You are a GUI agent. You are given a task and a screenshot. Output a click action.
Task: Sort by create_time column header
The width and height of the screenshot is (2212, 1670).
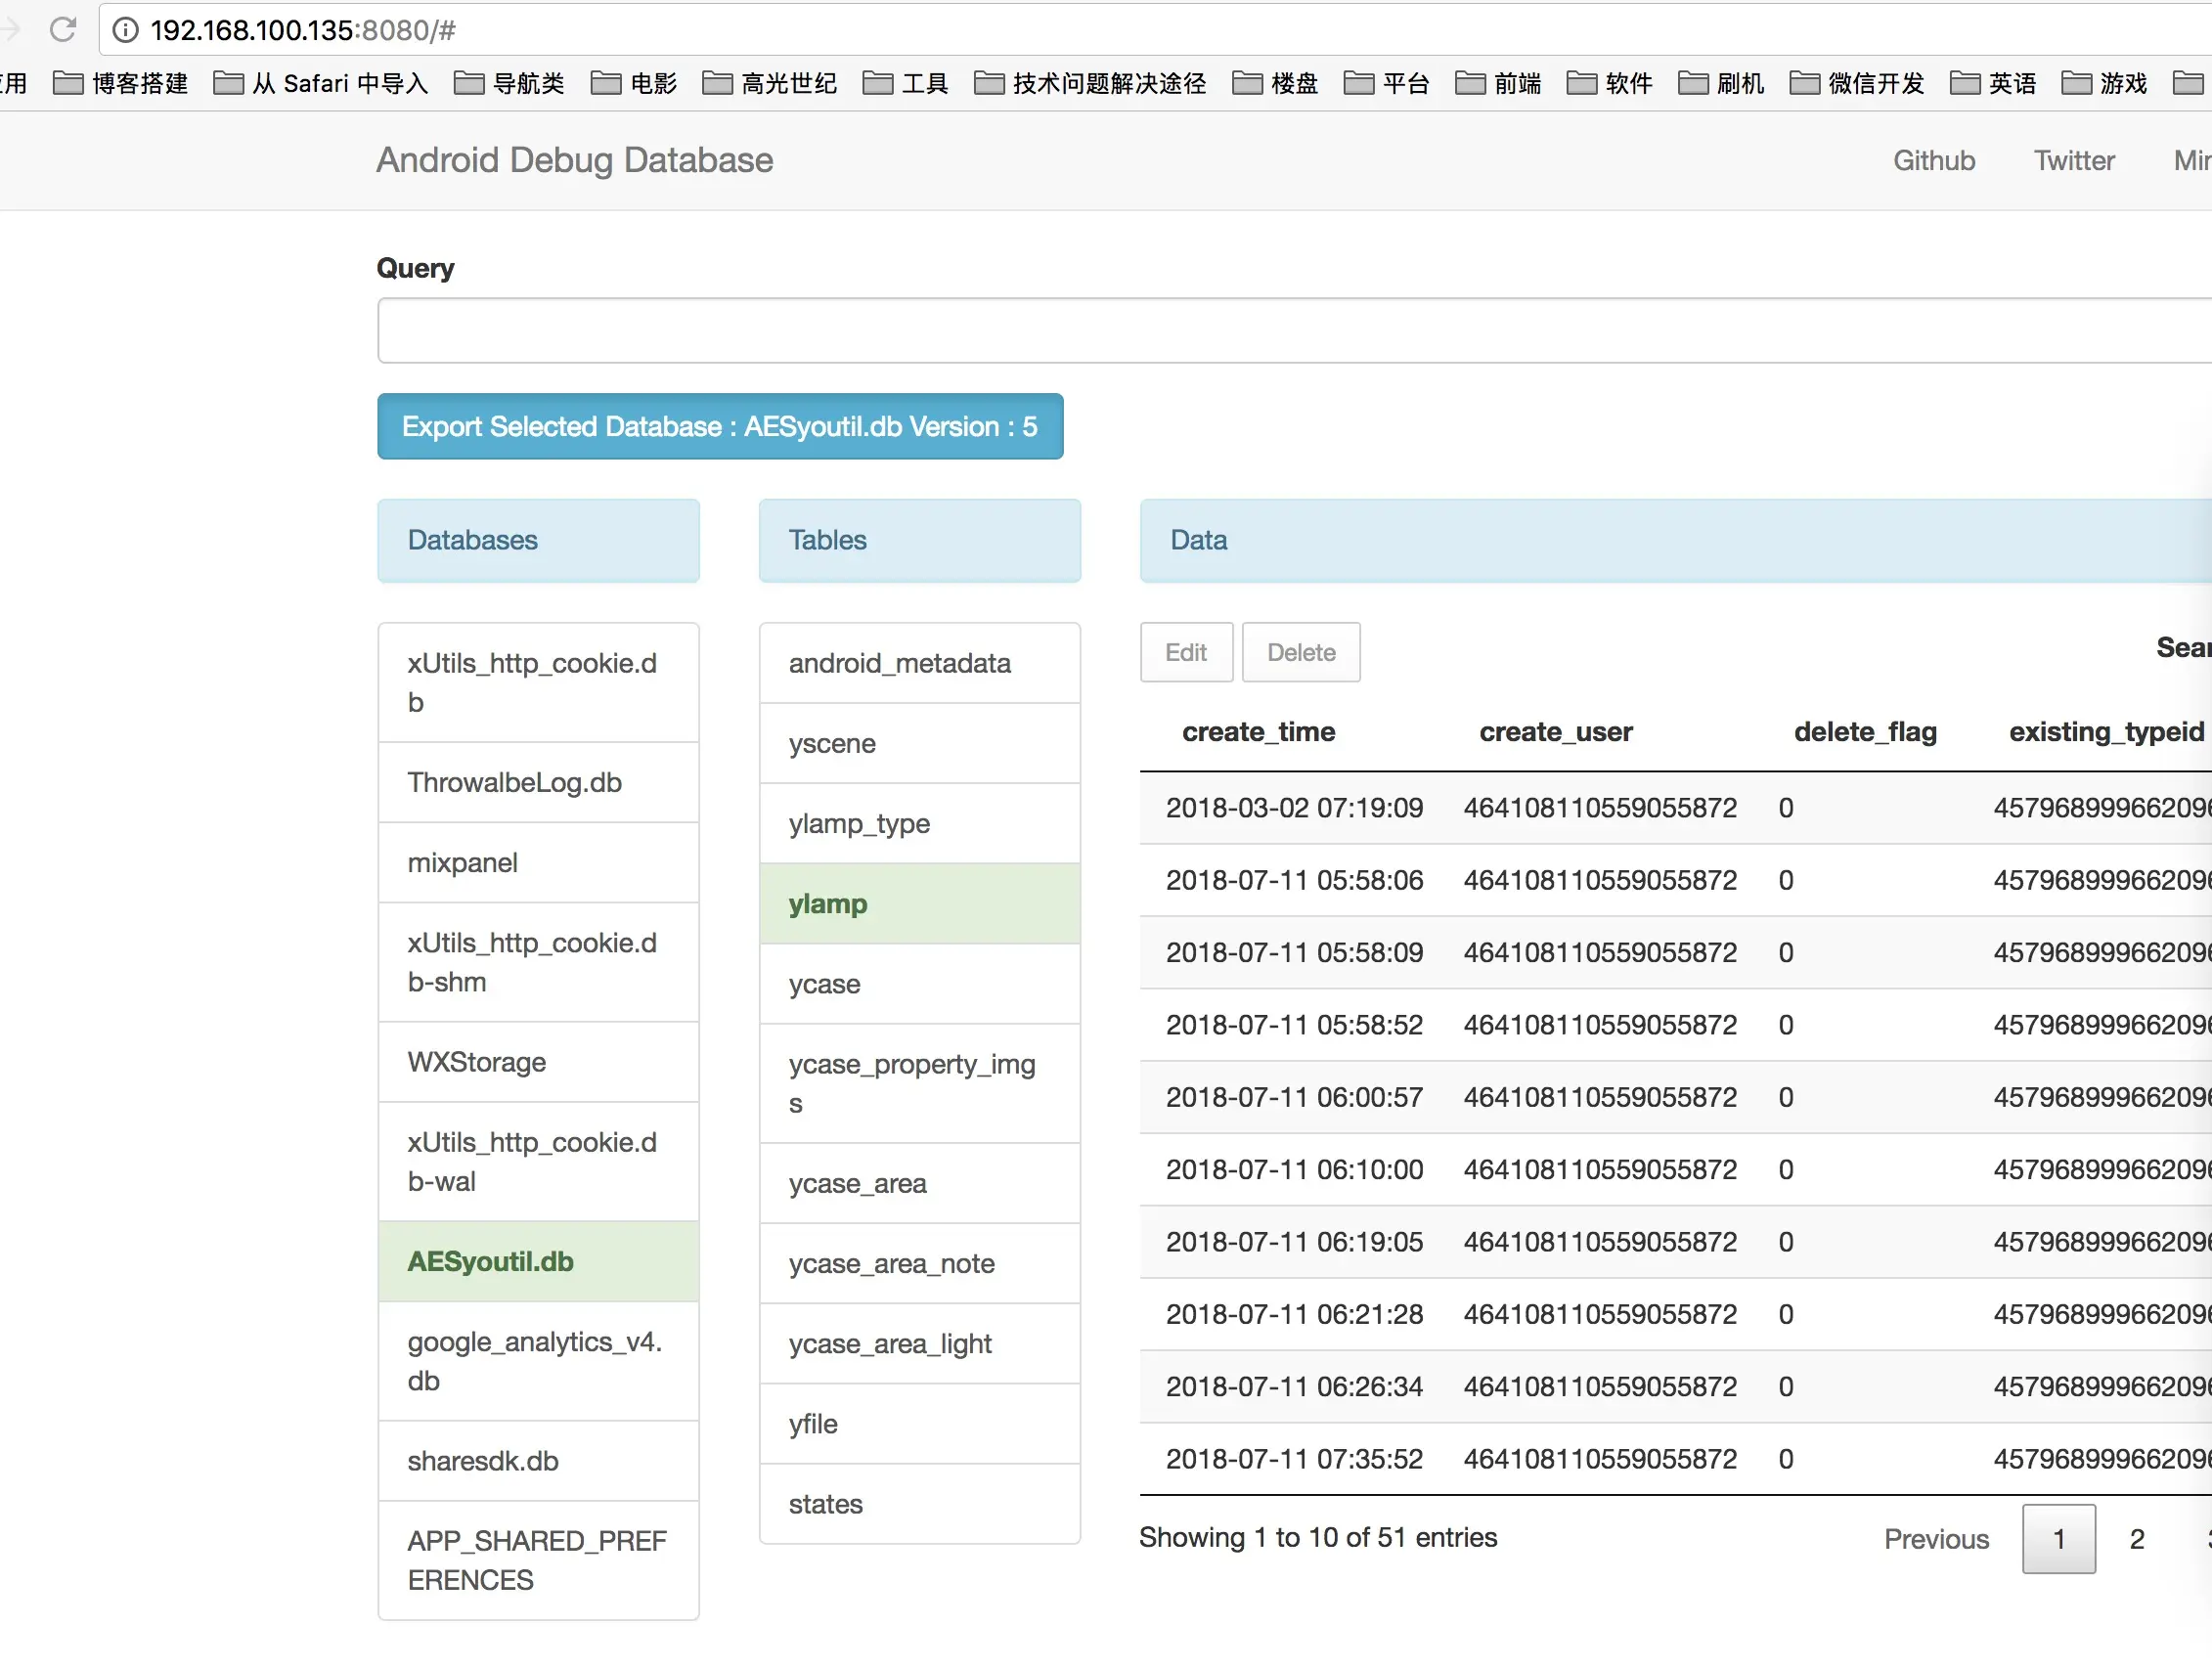point(1258,733)
